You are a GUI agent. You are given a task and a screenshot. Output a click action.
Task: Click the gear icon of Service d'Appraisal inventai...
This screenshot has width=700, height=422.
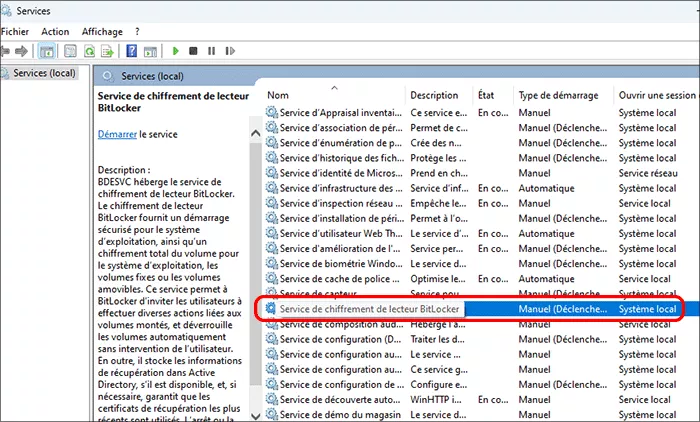(271, 112)
